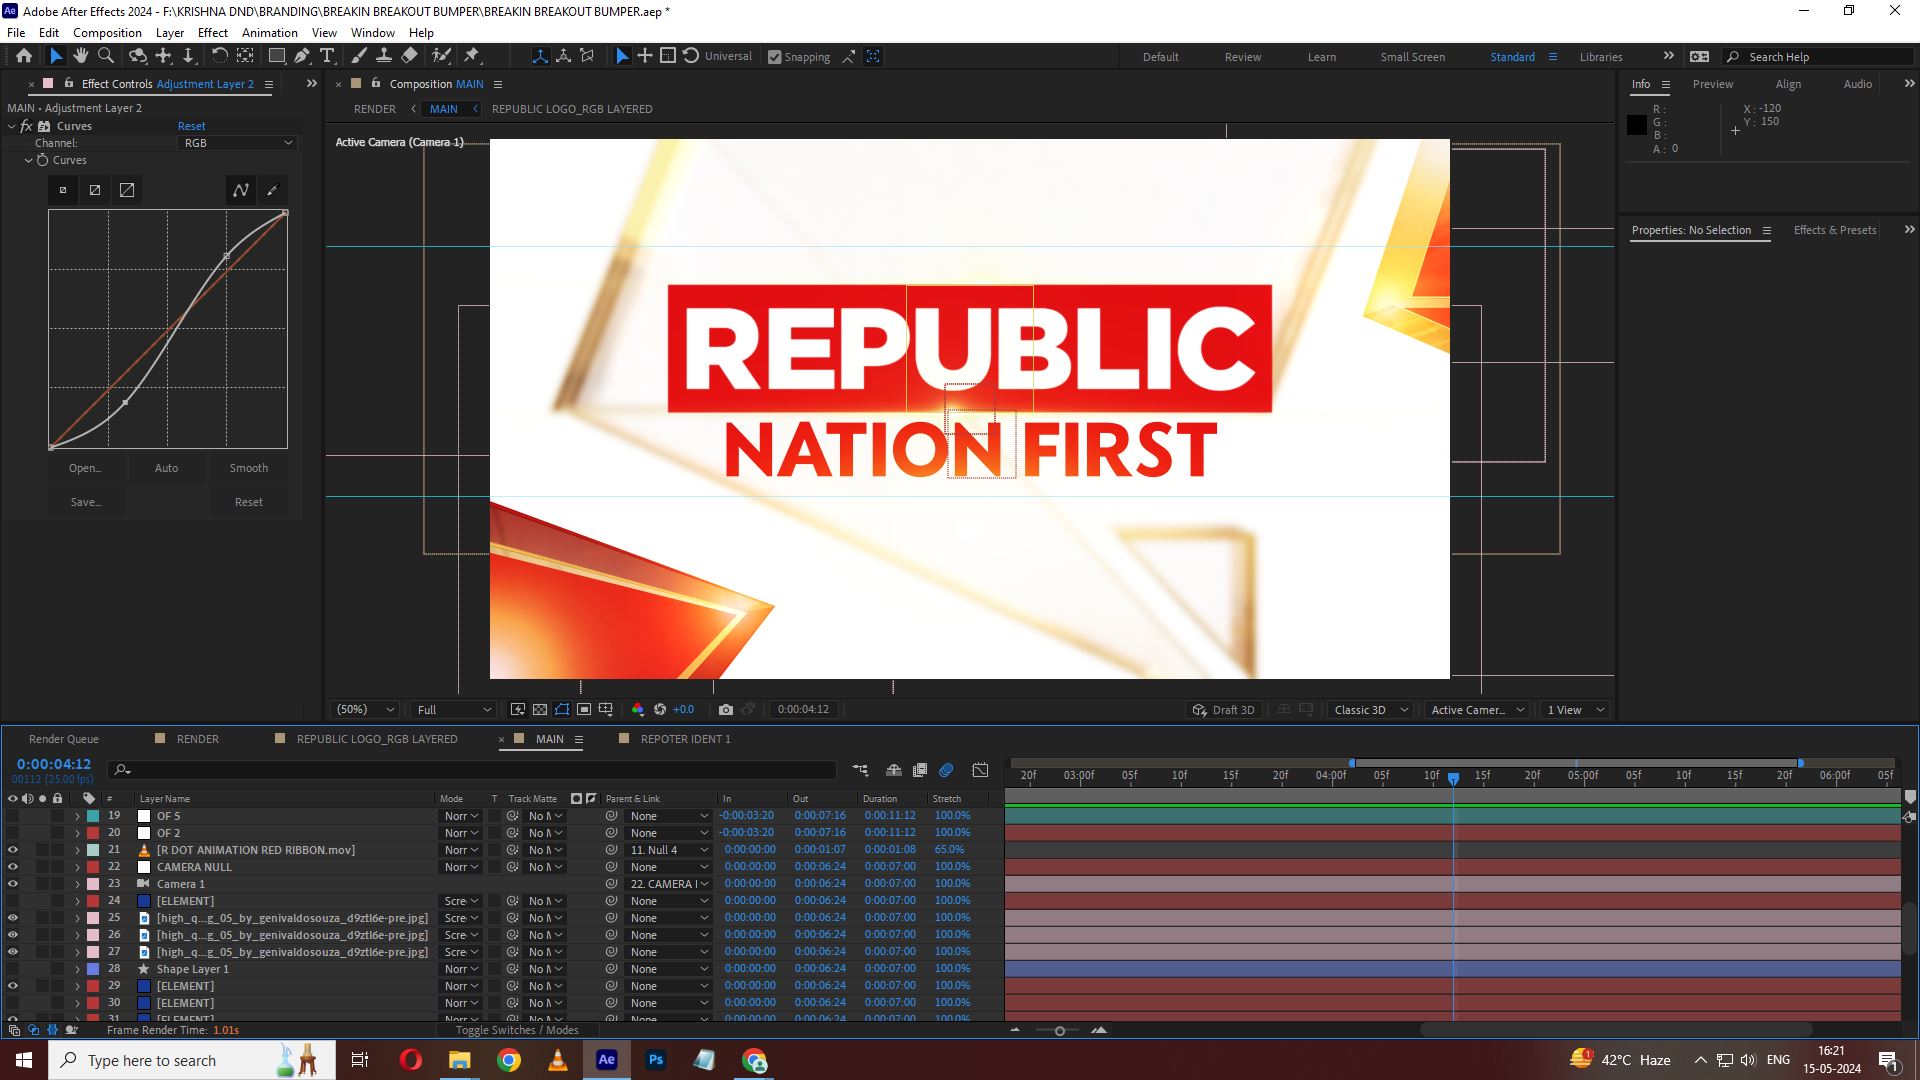
Task: Open After Effects from the Windows taskbar
Action: click(606, 1060)
